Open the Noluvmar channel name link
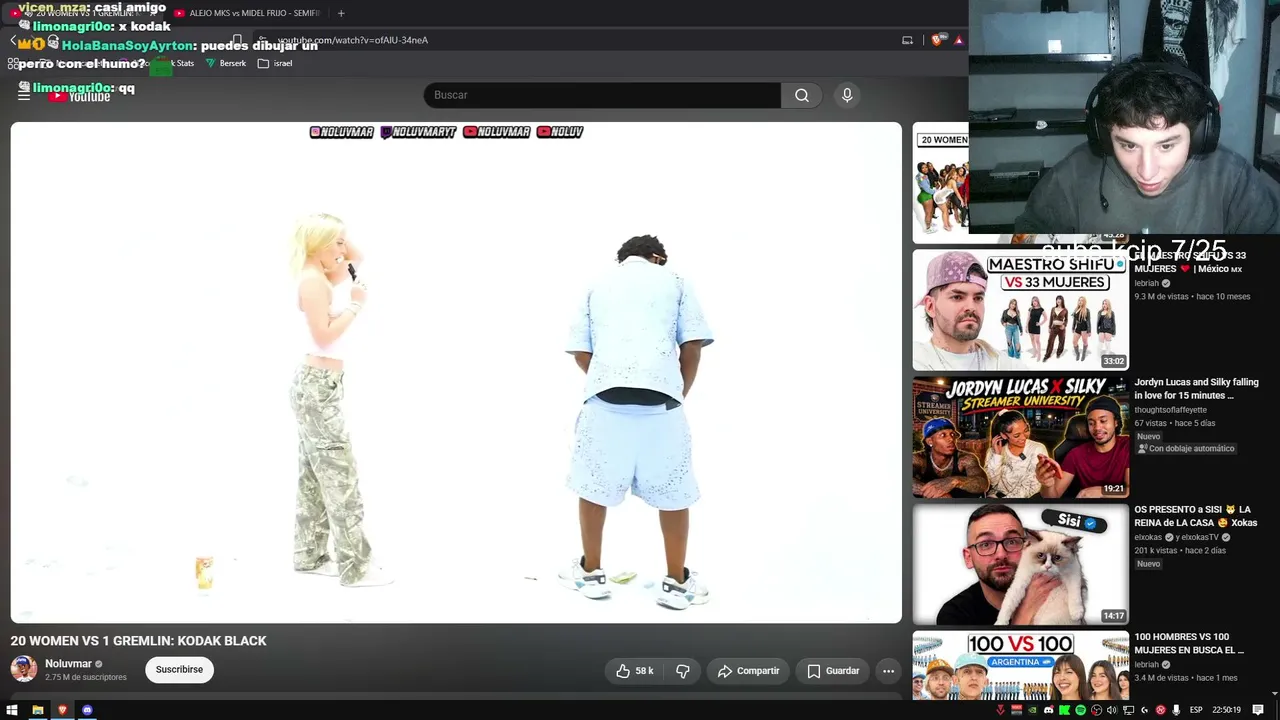Screen dimensions: 1280x720 click(x=68, y=664)
